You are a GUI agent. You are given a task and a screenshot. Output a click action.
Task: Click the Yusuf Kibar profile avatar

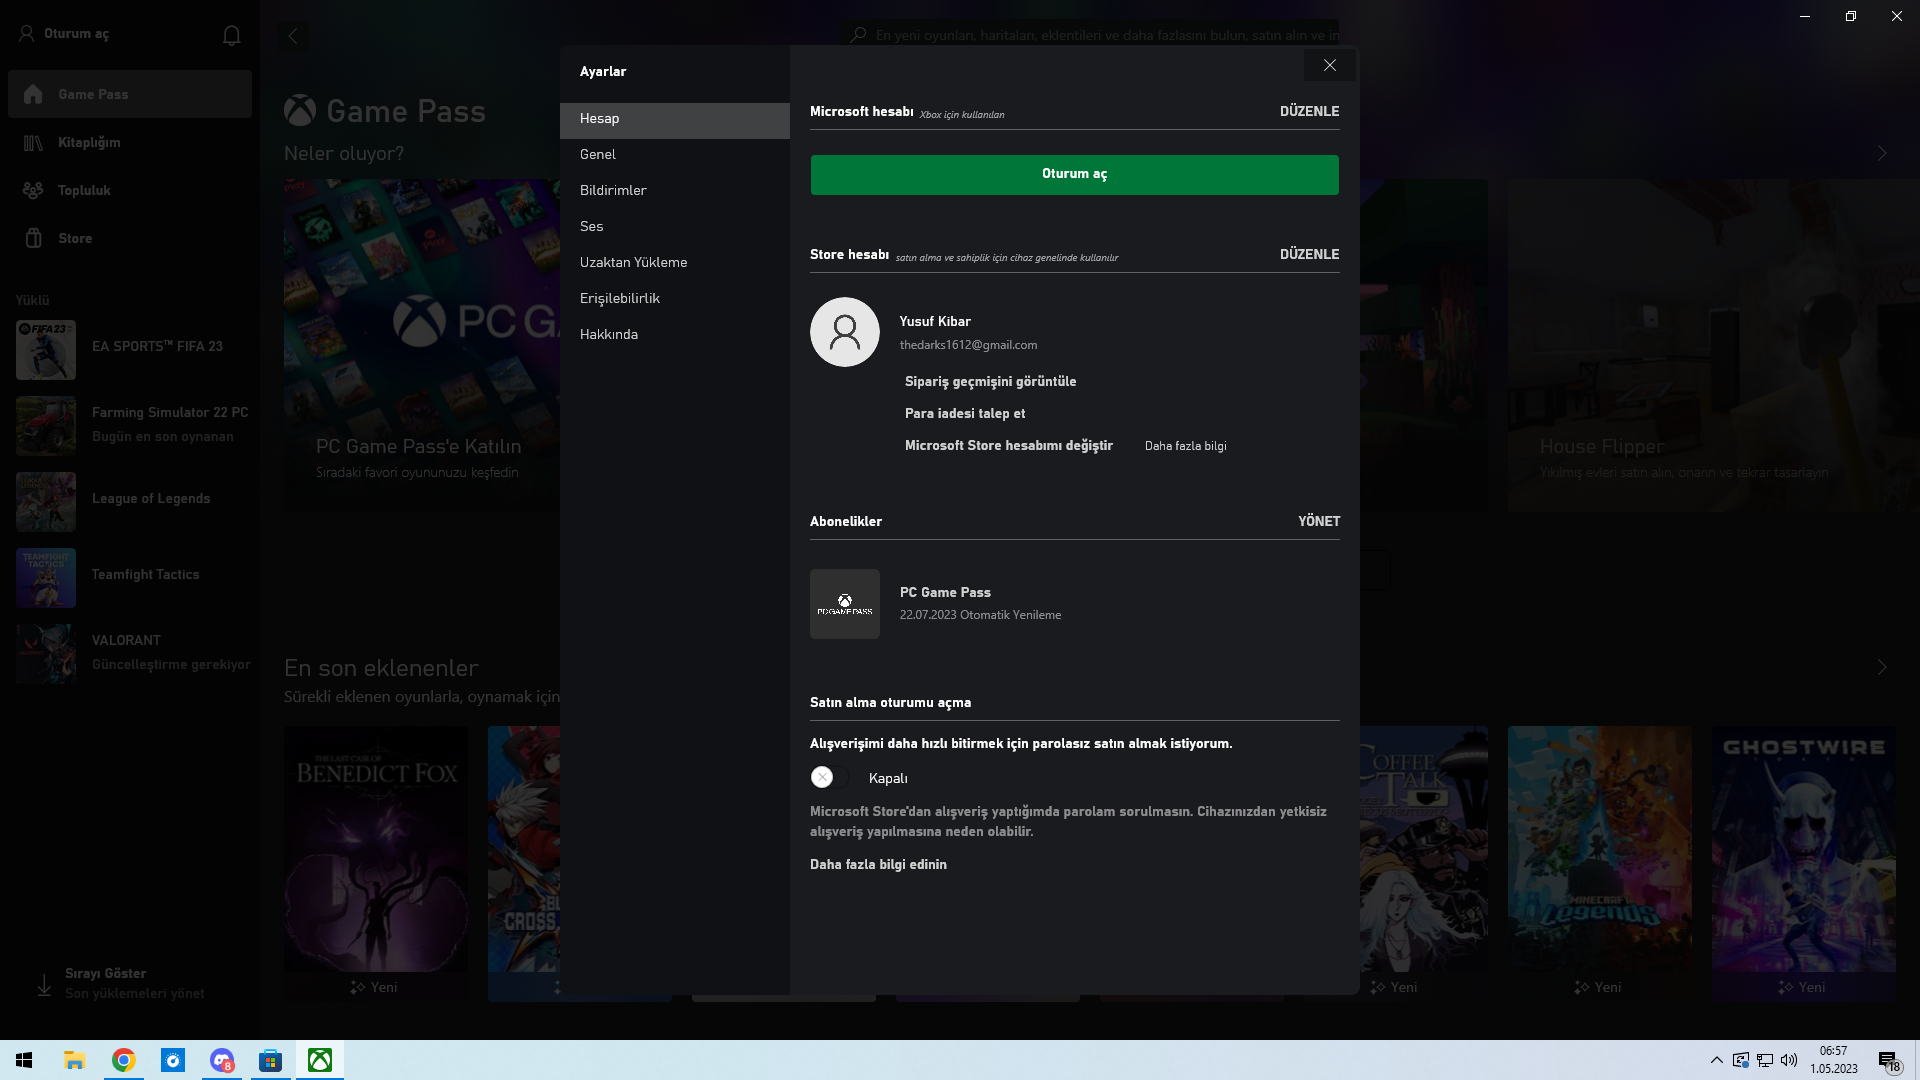click(844, 332)
